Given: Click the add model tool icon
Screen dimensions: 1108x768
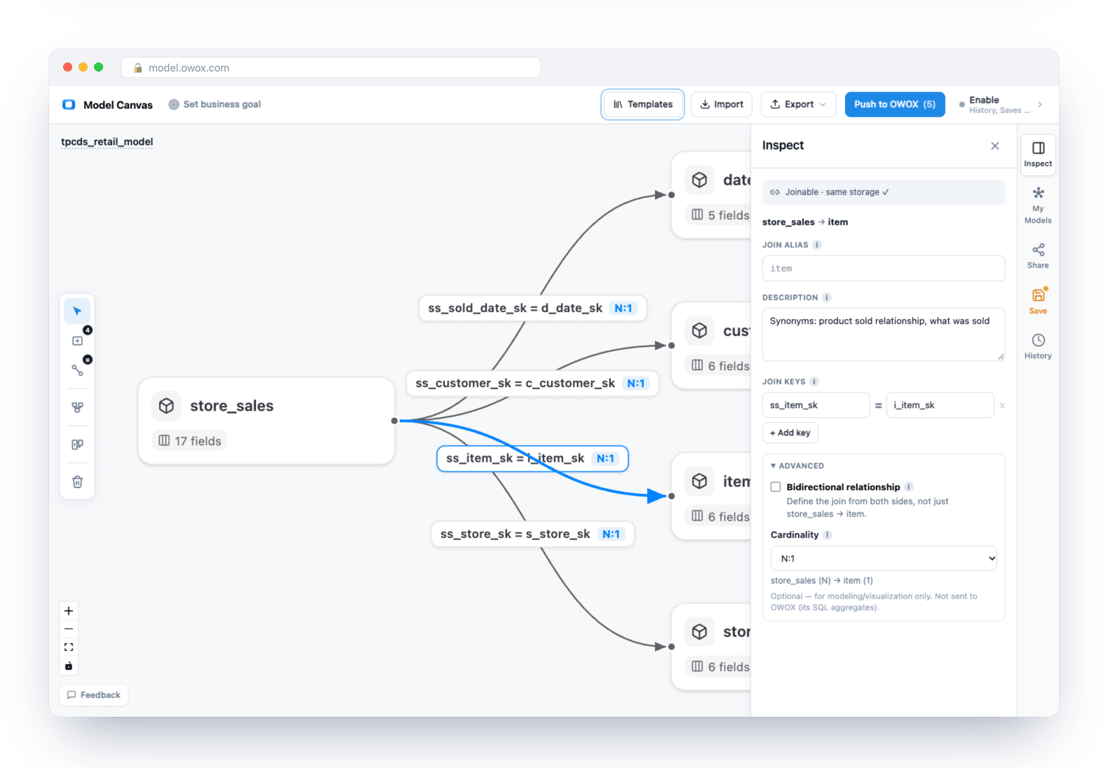Looking at the screenshot, I should [77, 341].
